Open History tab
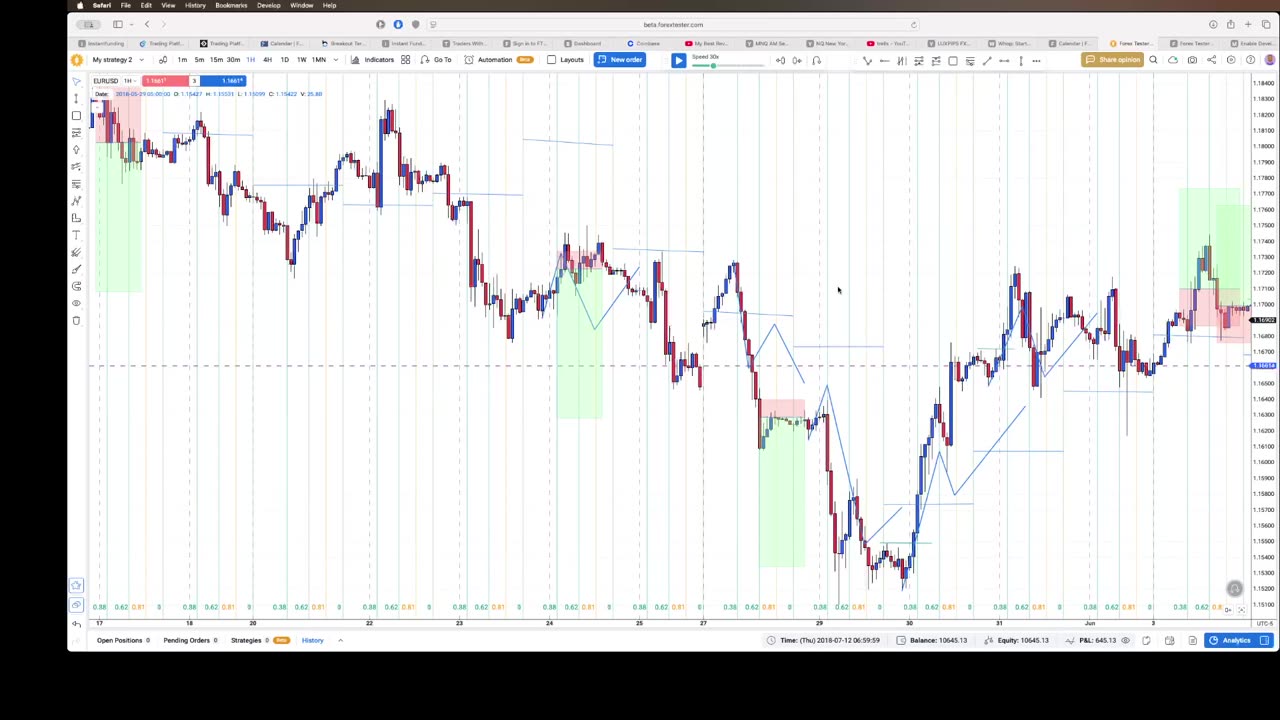Image resolution: width=1280 pixels, height=720 pixels. [312, 640]
